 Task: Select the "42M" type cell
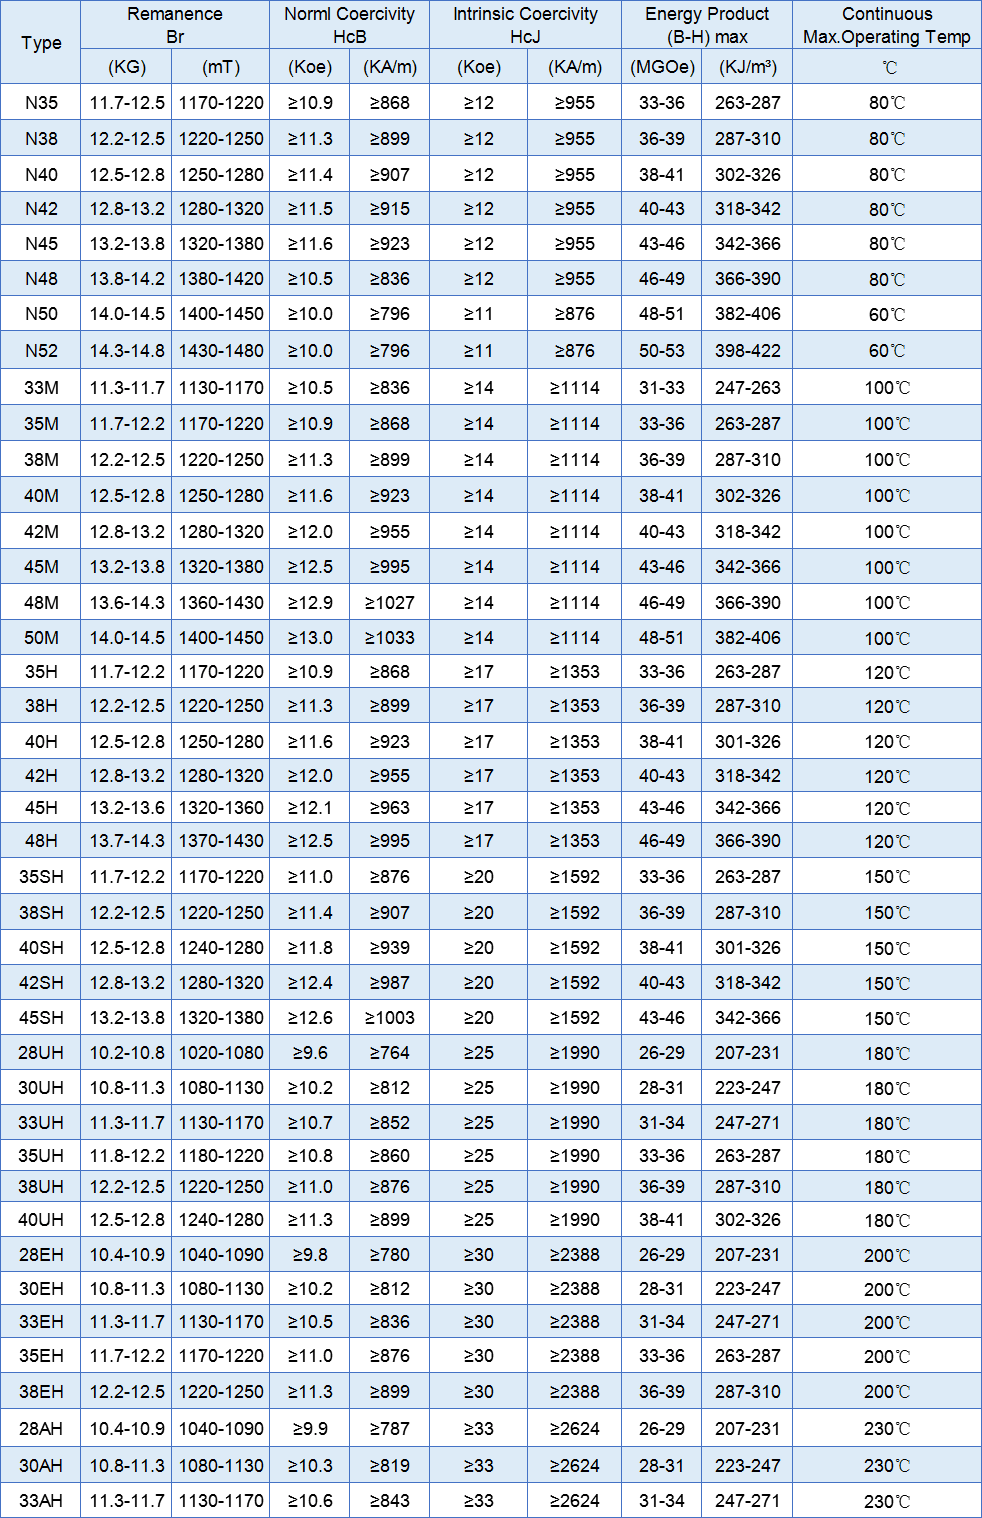(x=41, y=531)
